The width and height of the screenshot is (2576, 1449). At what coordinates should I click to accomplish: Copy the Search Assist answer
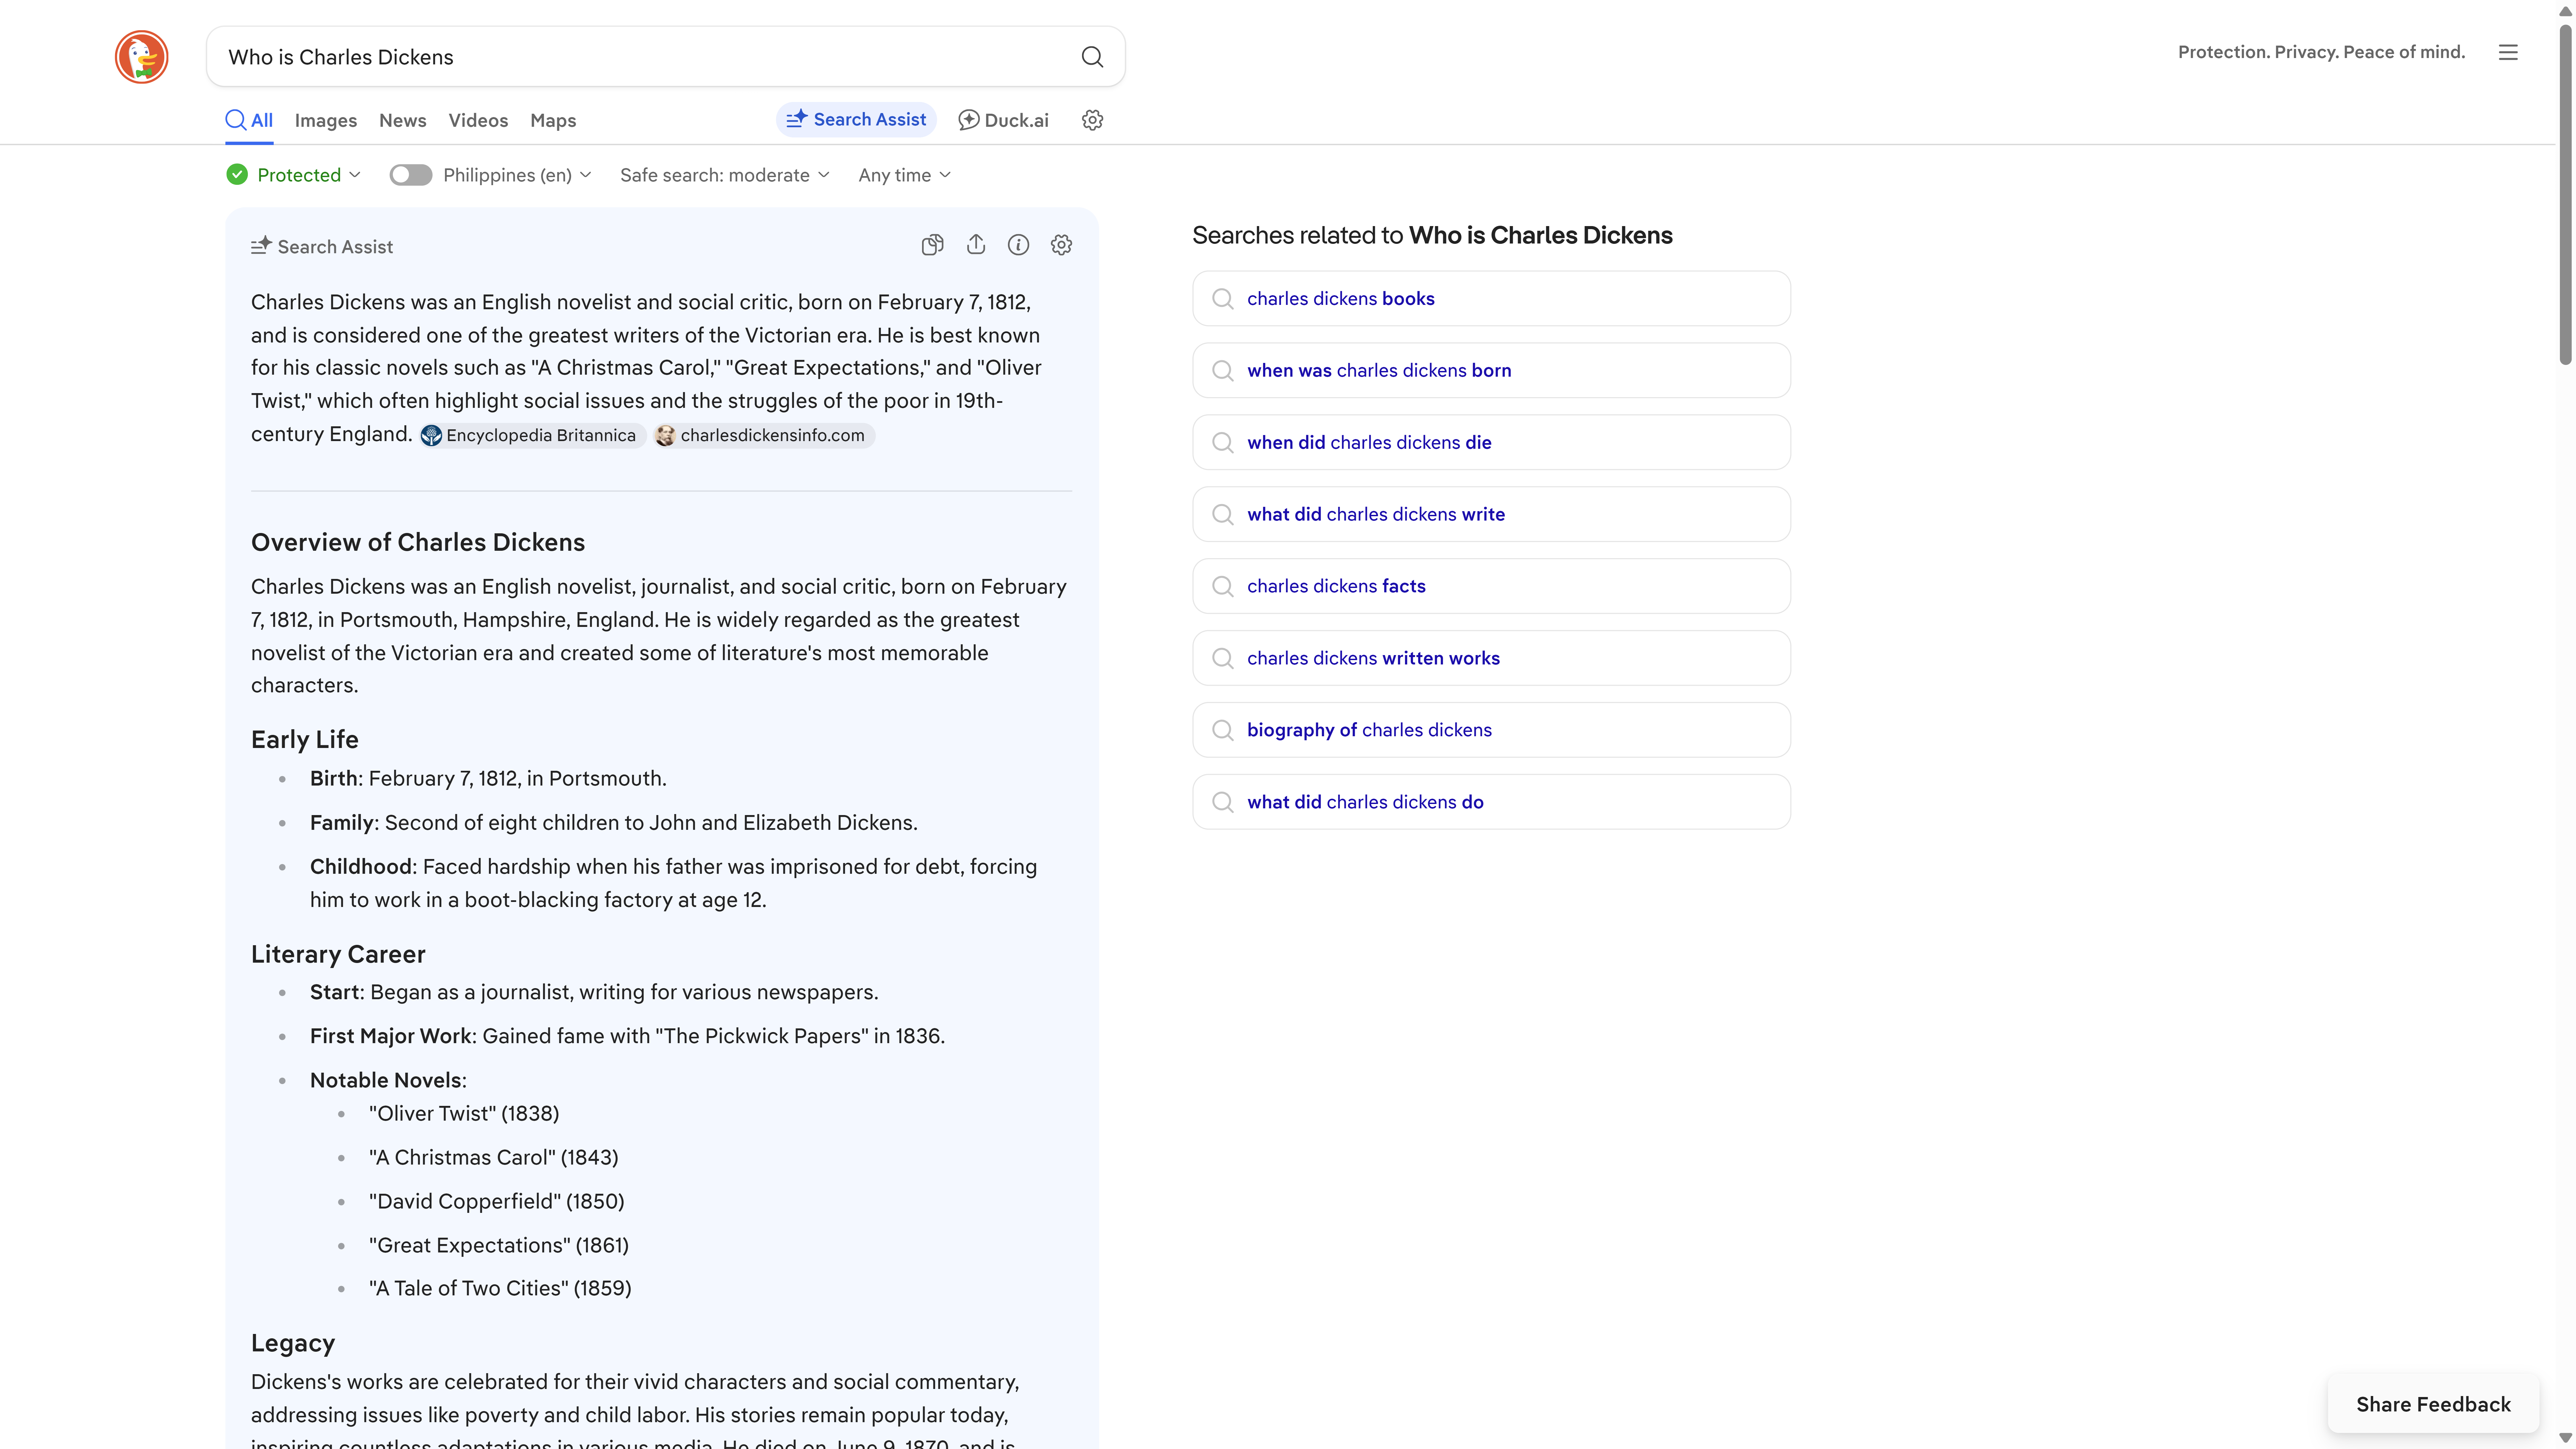click(932, 245)
